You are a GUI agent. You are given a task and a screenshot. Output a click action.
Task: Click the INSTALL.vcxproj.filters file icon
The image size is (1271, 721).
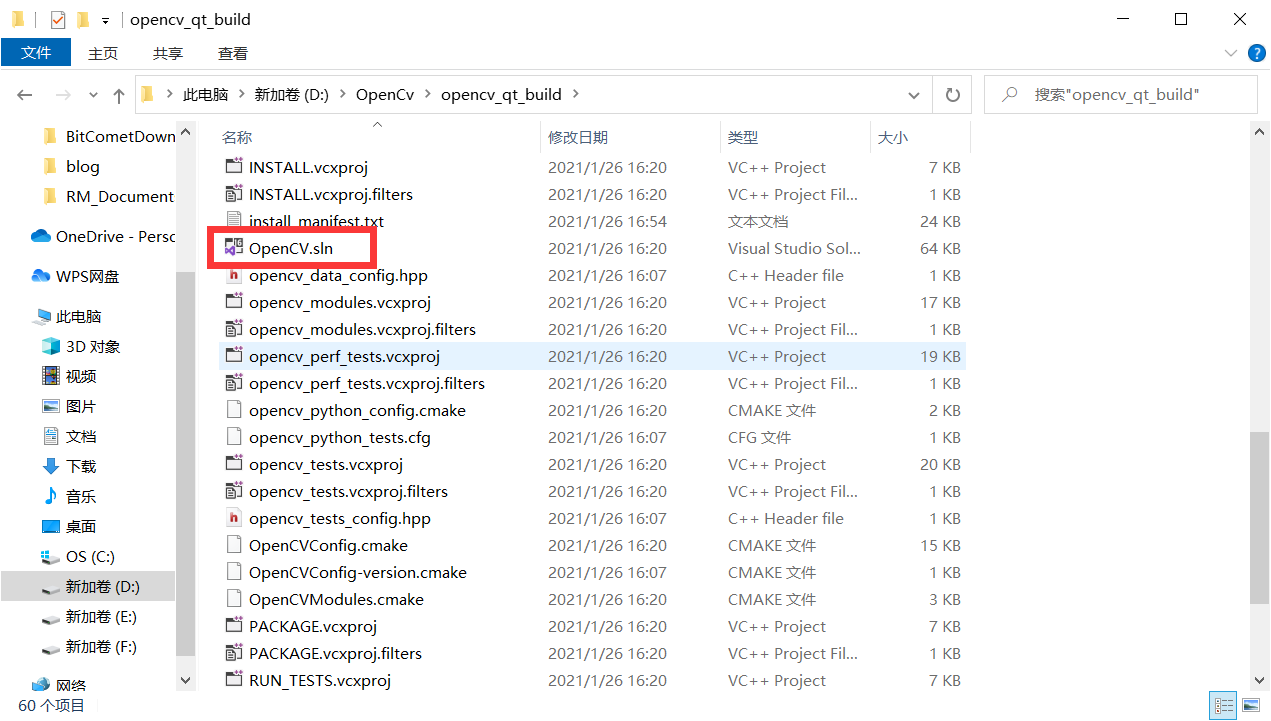point(234,194)
